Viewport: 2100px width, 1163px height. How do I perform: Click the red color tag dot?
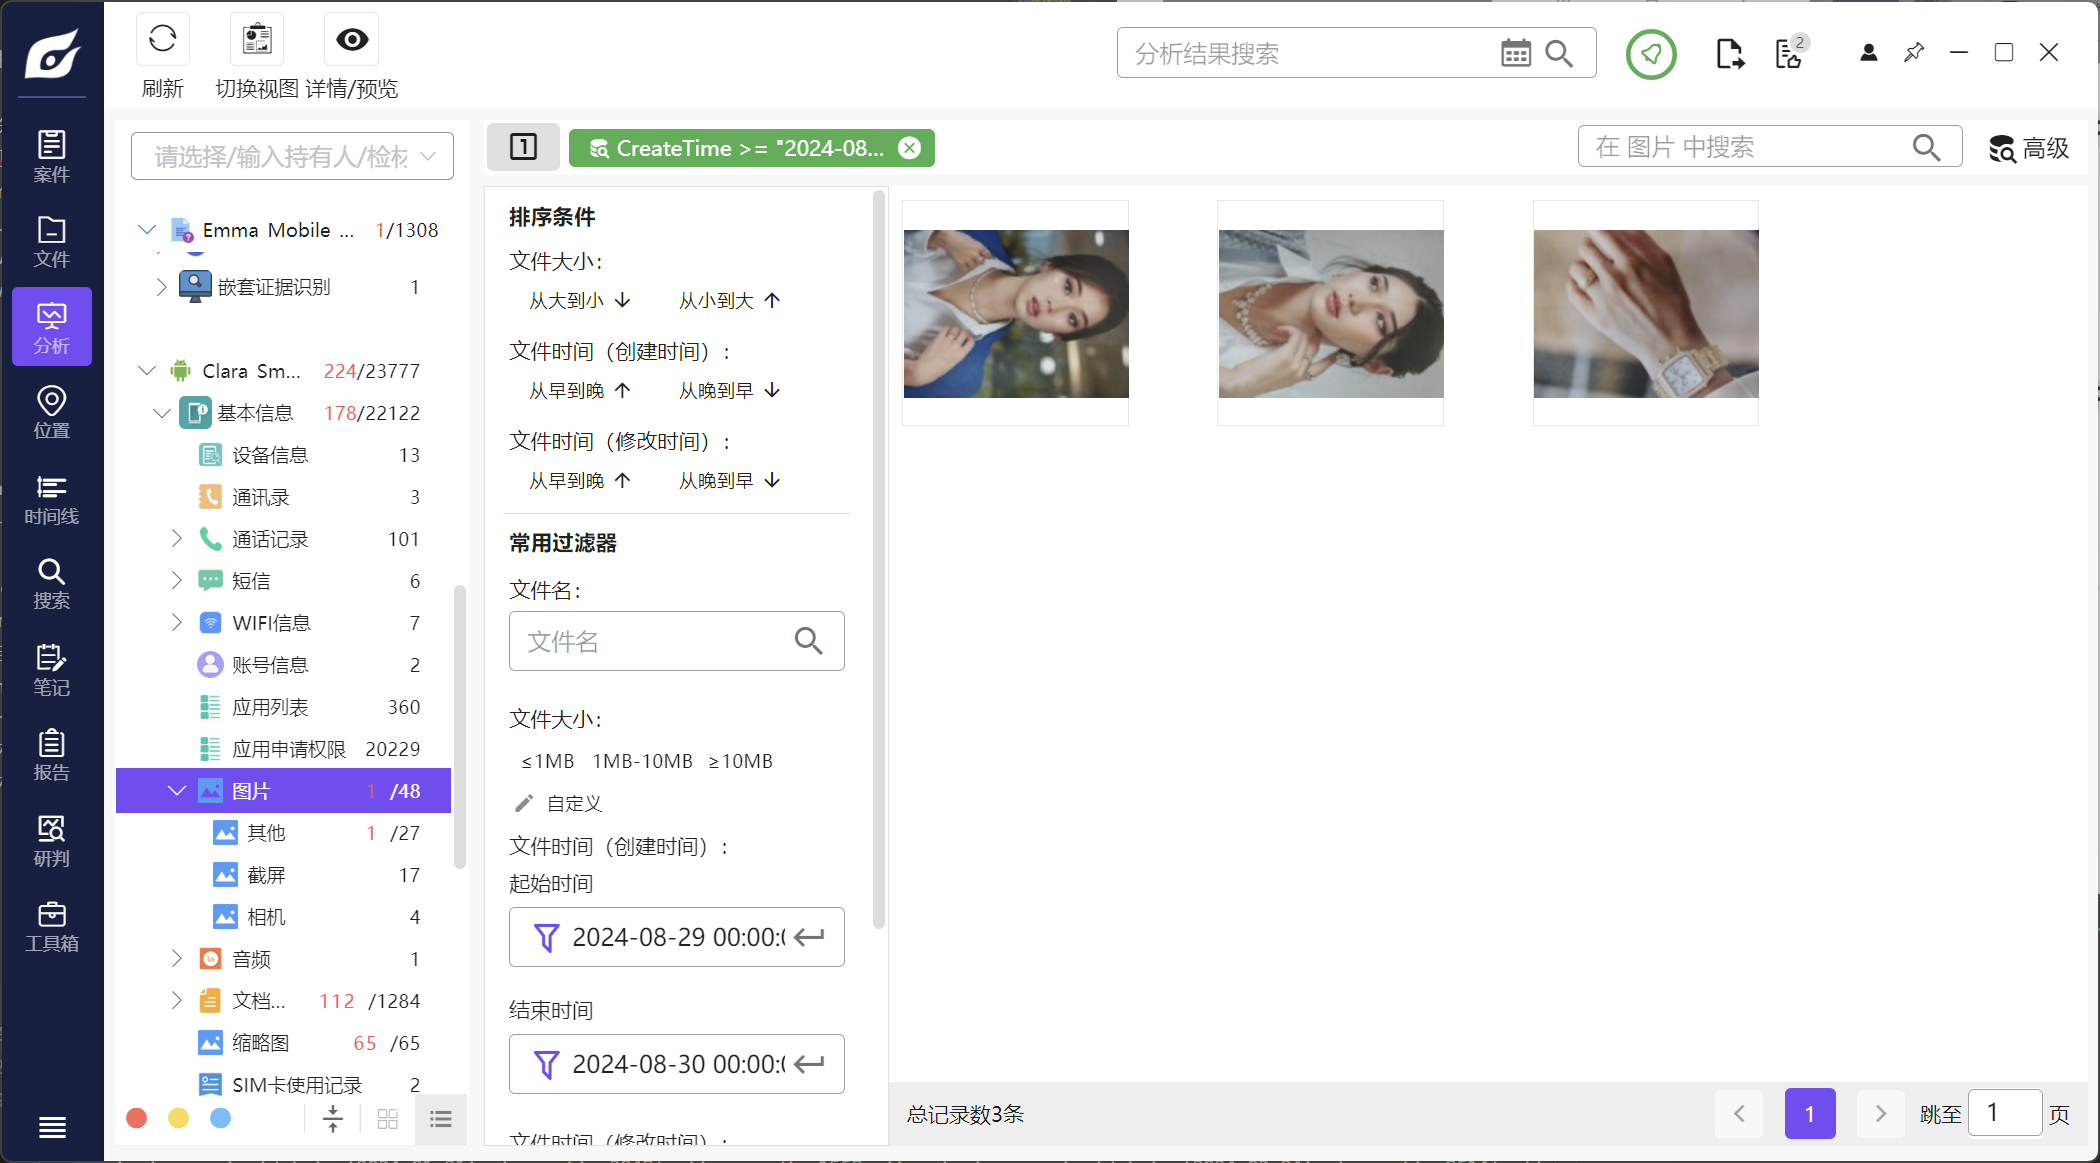(137, 1118)
